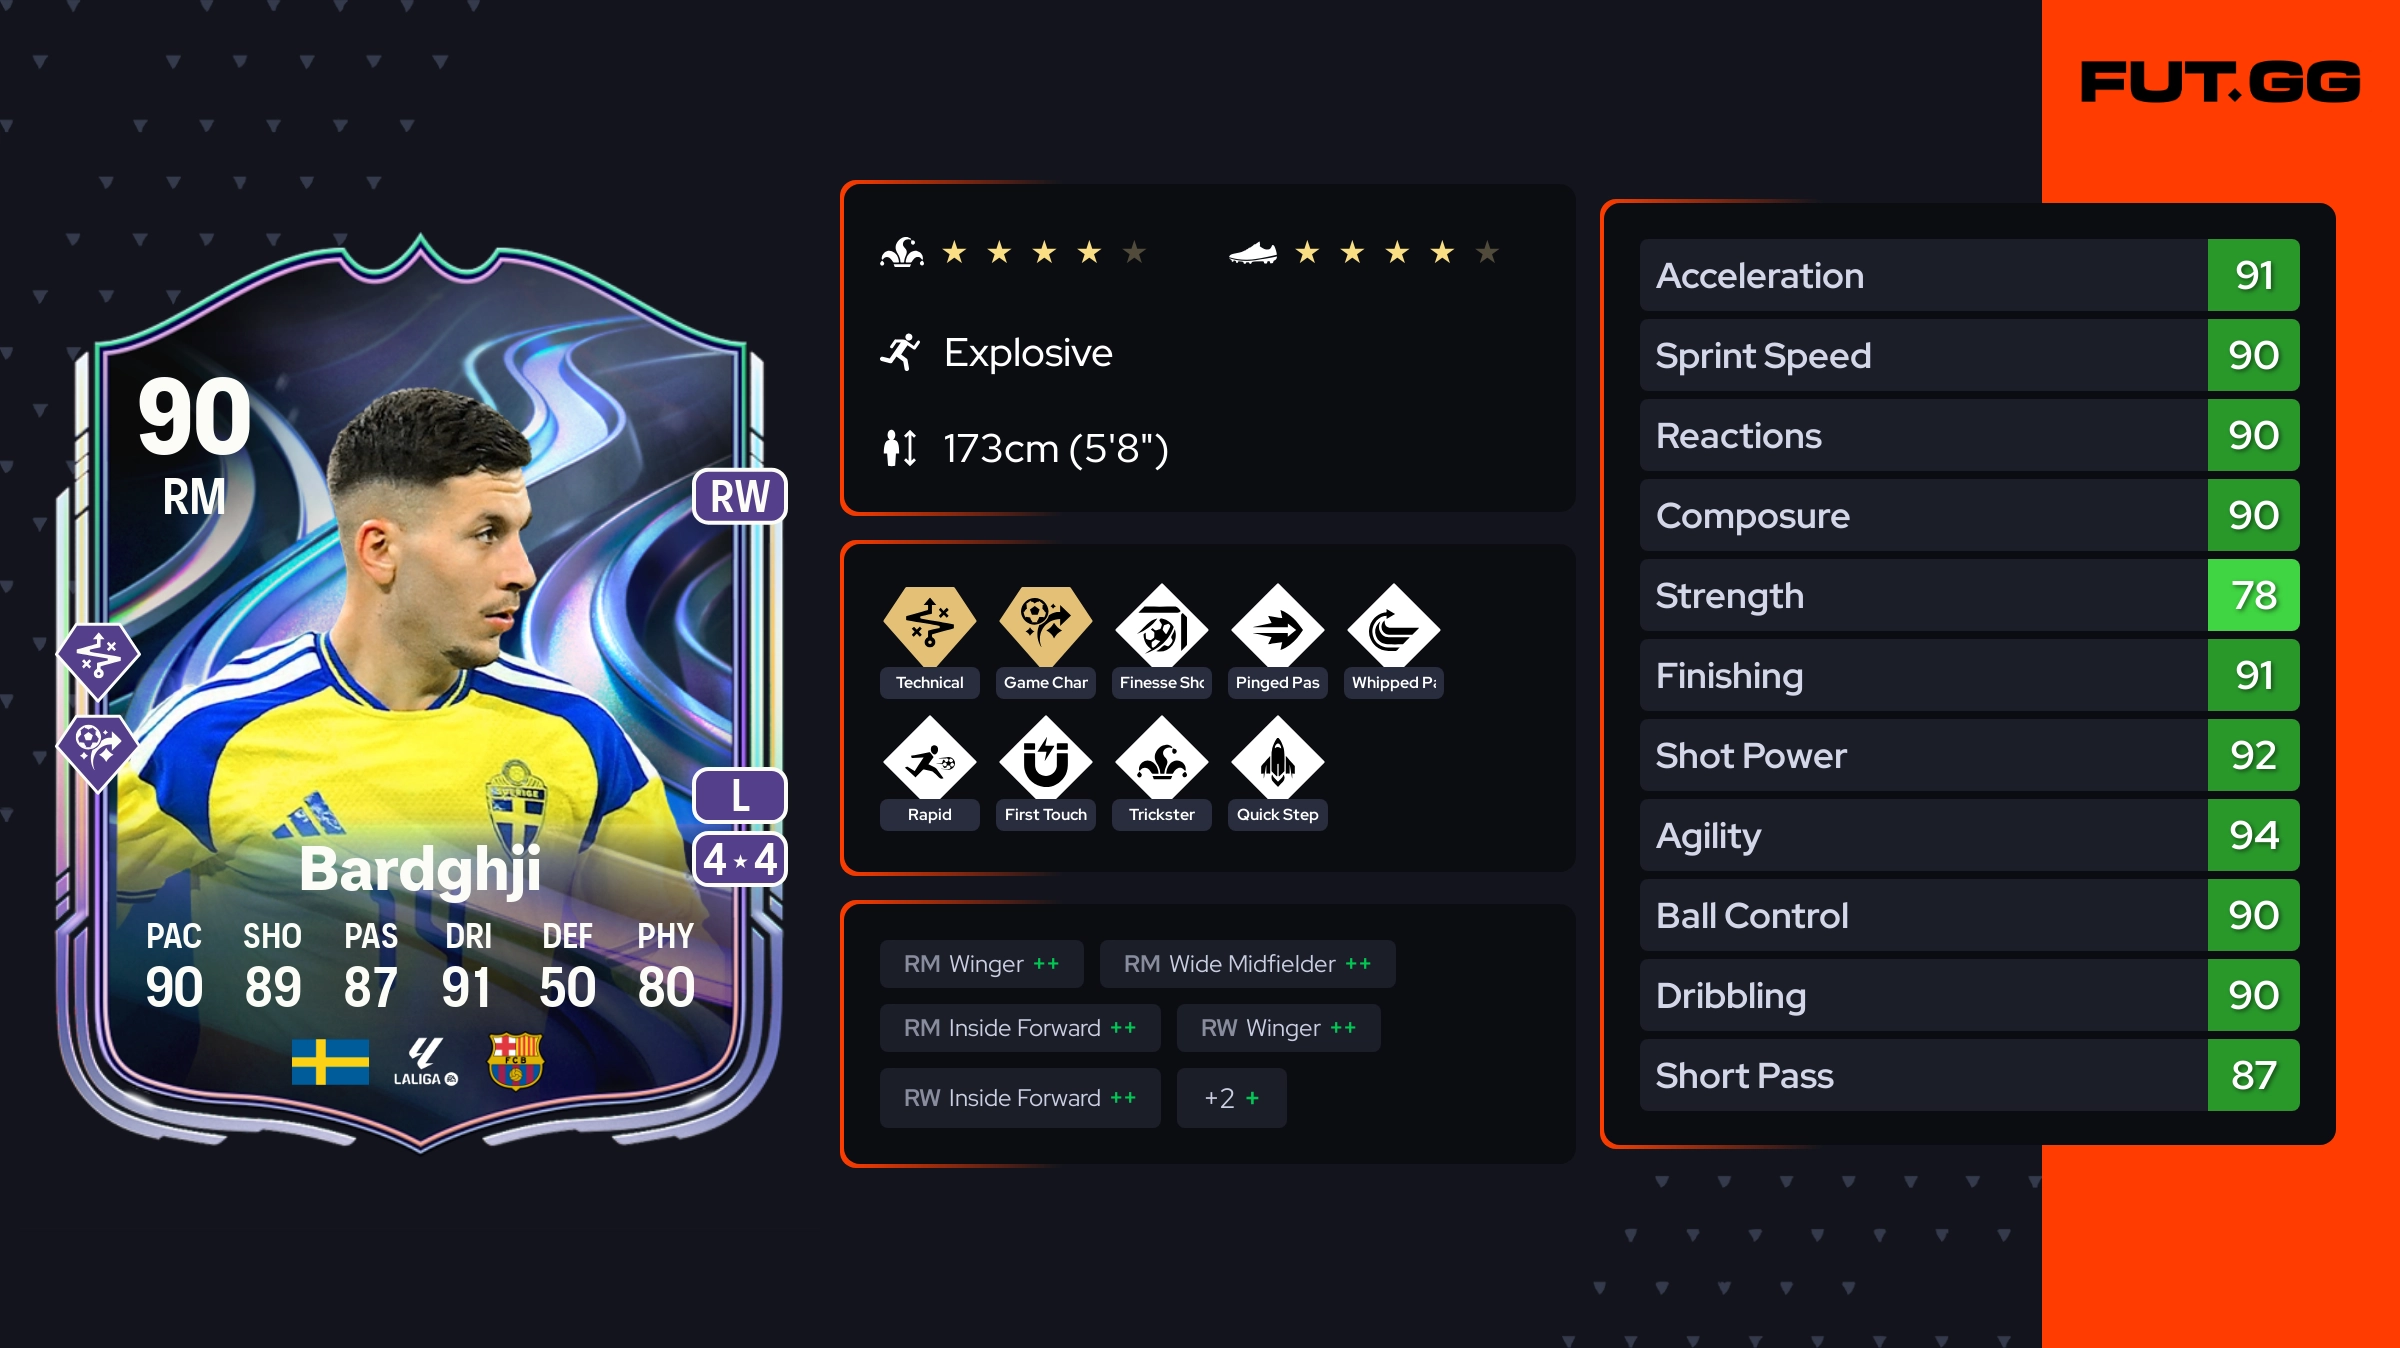2400x1348 pixels.
Task: Select the Game Changer playstyle icon
Action: coord(1045,626)
